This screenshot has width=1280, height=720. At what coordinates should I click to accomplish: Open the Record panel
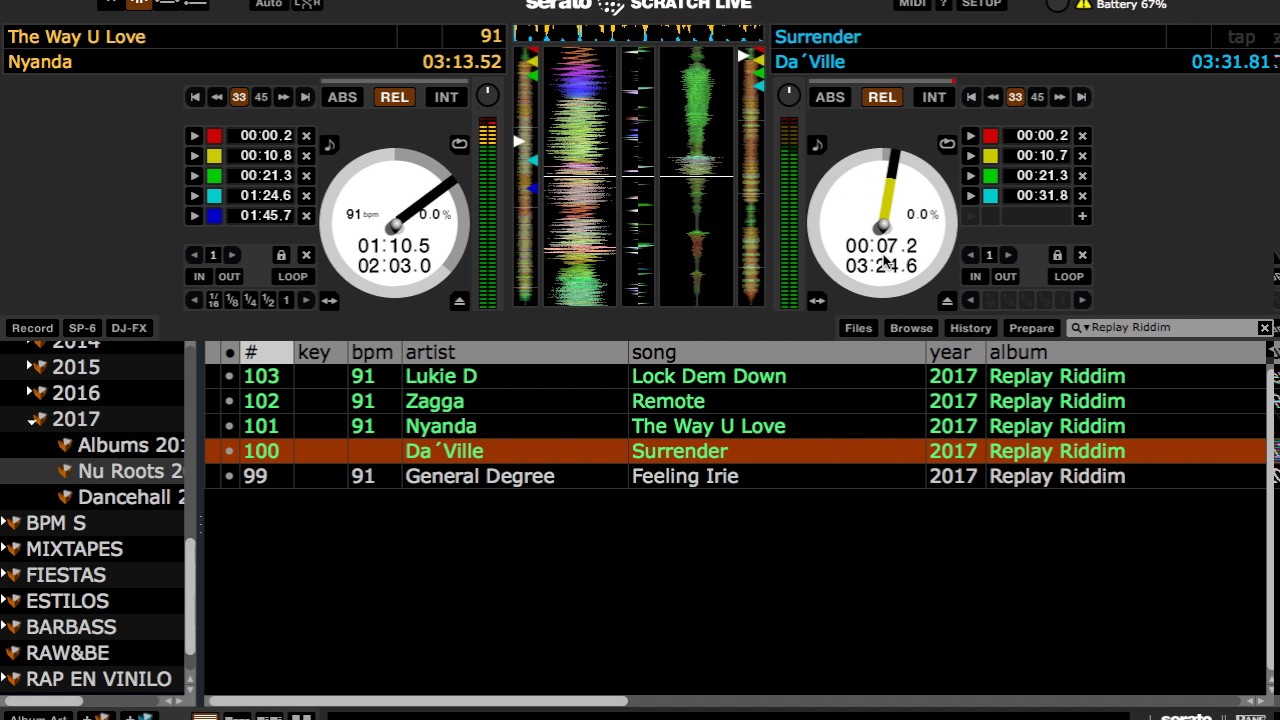(x=32, y=328)
